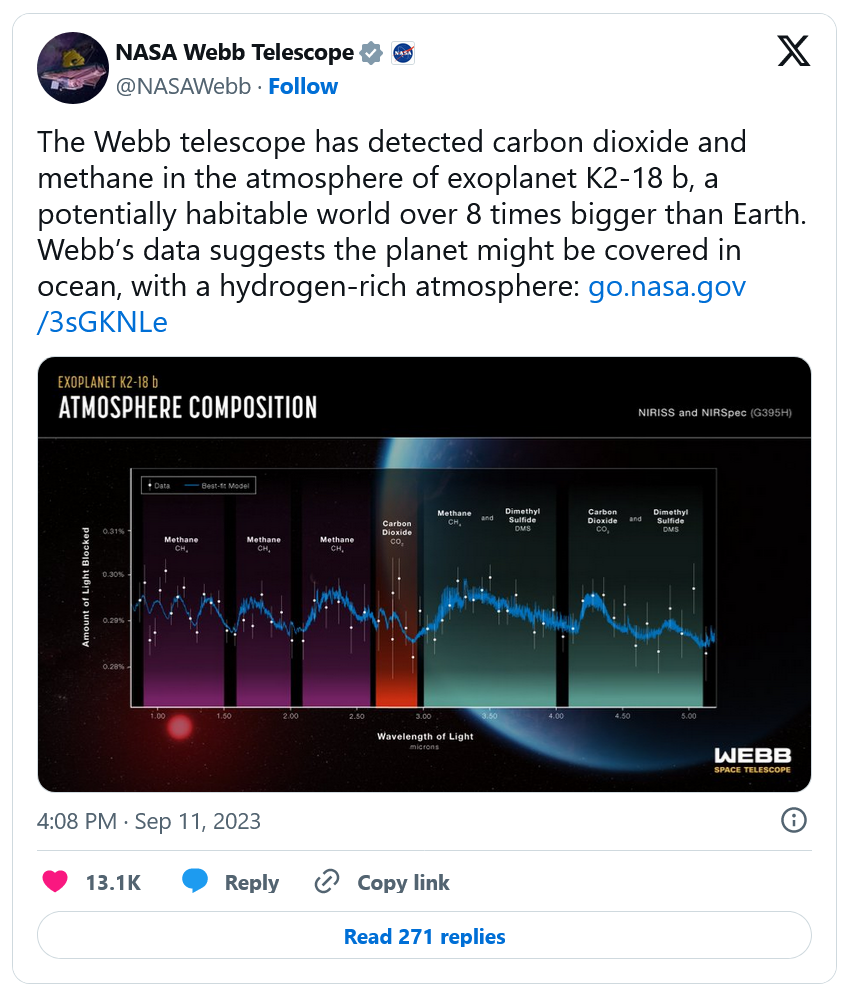Click the NASA Webb Telescope display name

click(x=235, y=52)
